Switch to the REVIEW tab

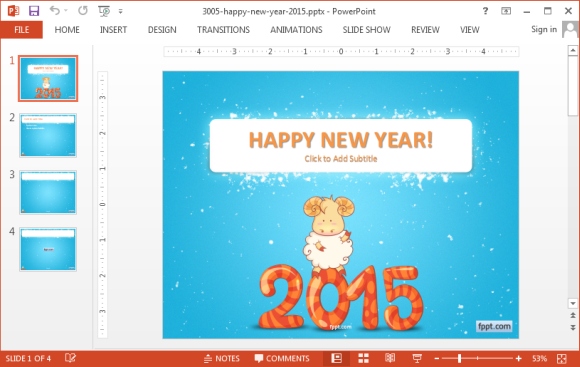click(x=425, y=30)
